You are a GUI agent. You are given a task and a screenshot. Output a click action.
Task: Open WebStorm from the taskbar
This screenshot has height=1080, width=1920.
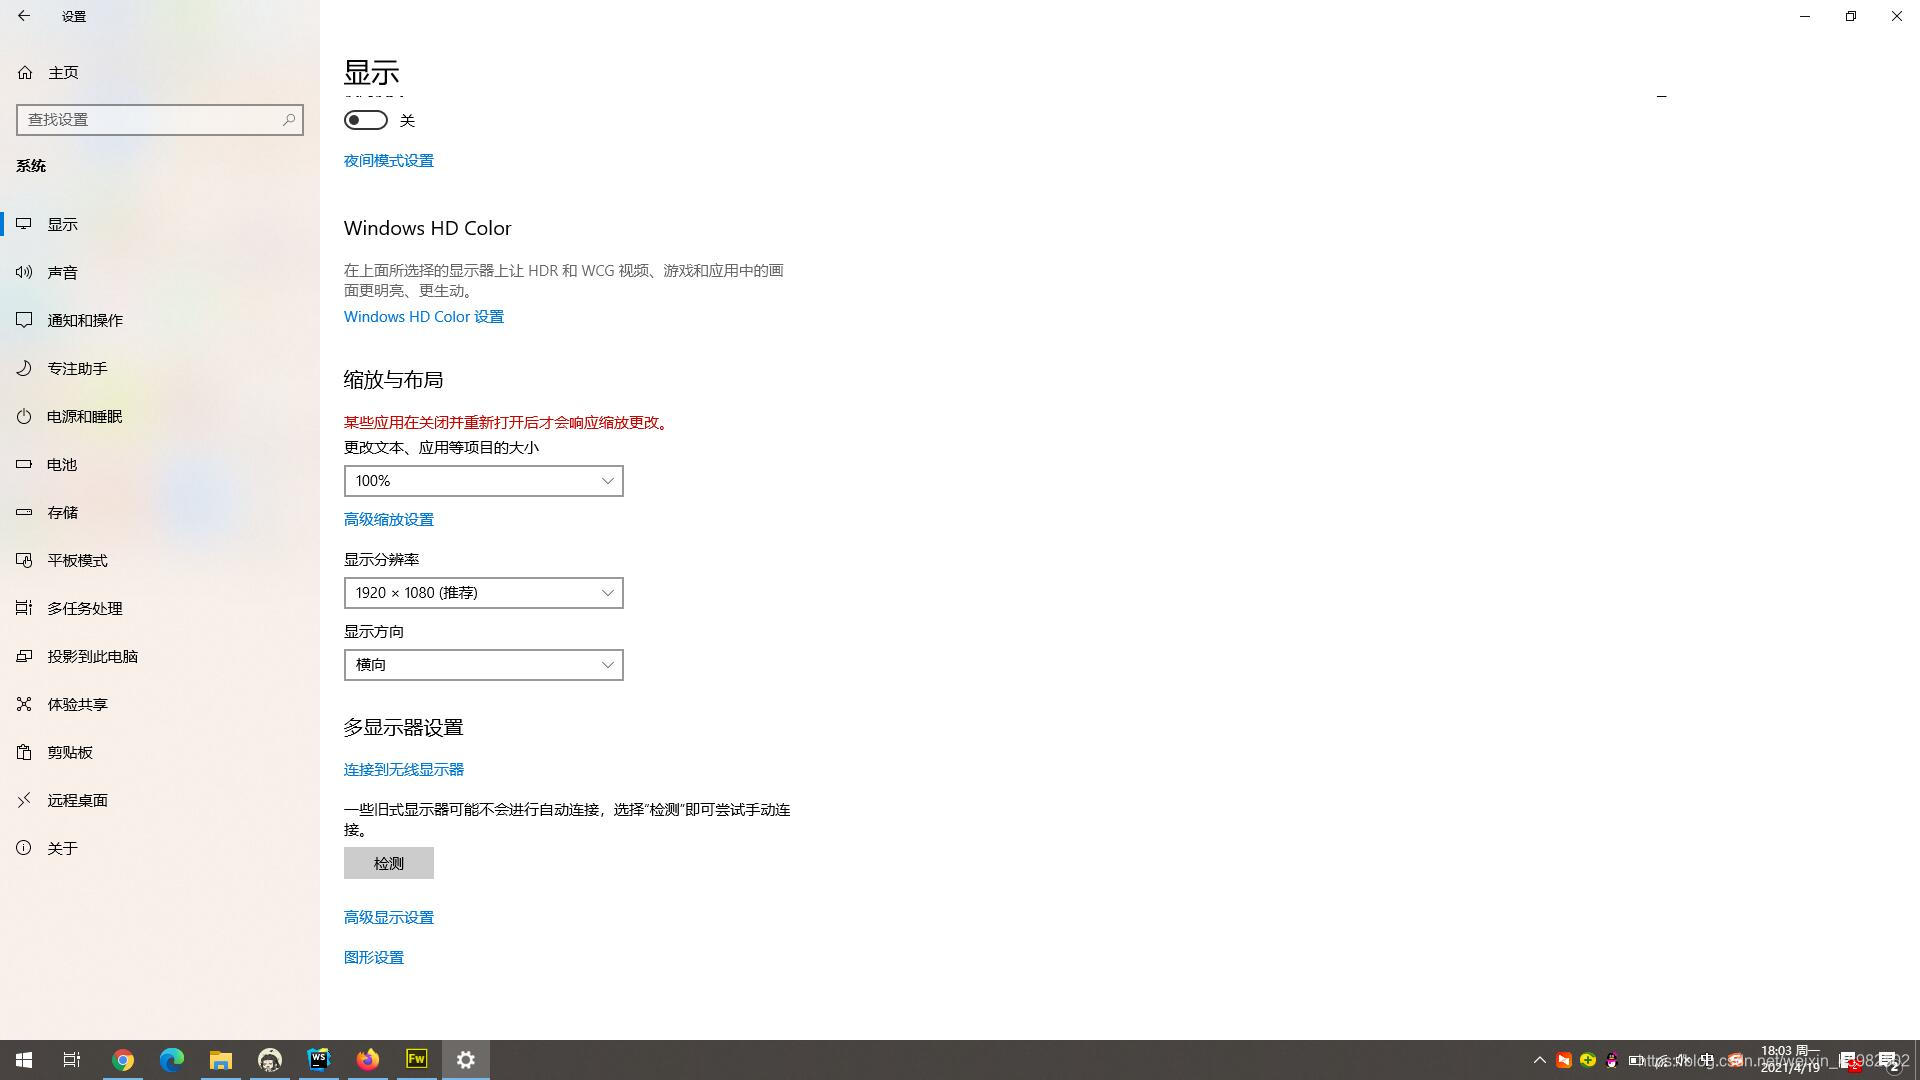(x=319, y=1060)
